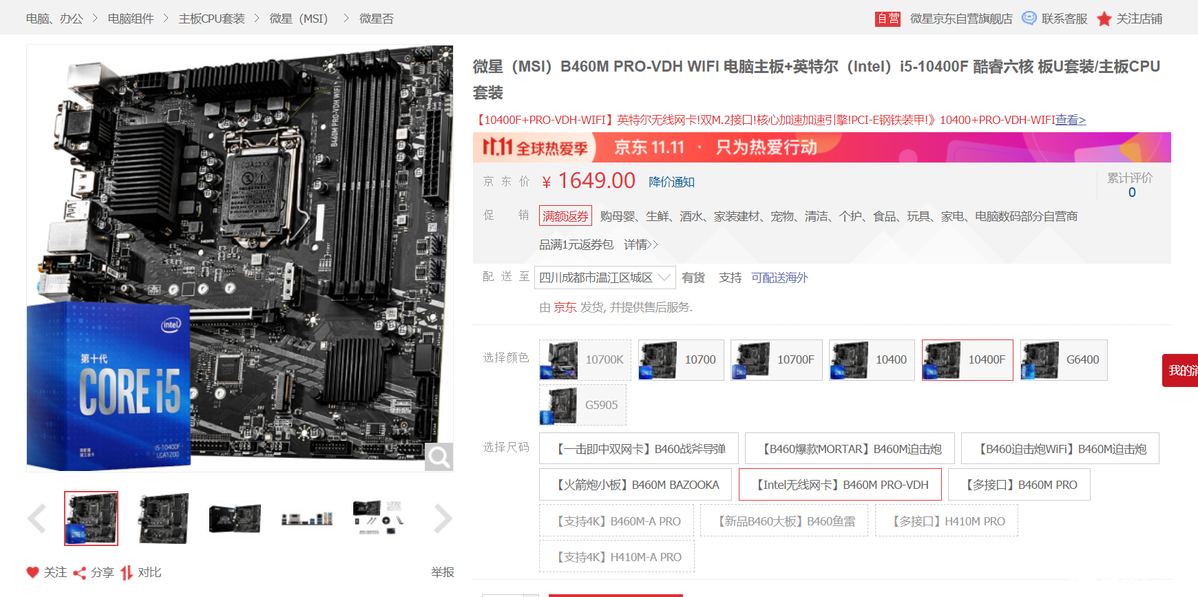The width and height of the screenshot is (1198, 597).
Task: Open delivery address dropdown 四川成都市温江区城区
Action: pos(604,277)
